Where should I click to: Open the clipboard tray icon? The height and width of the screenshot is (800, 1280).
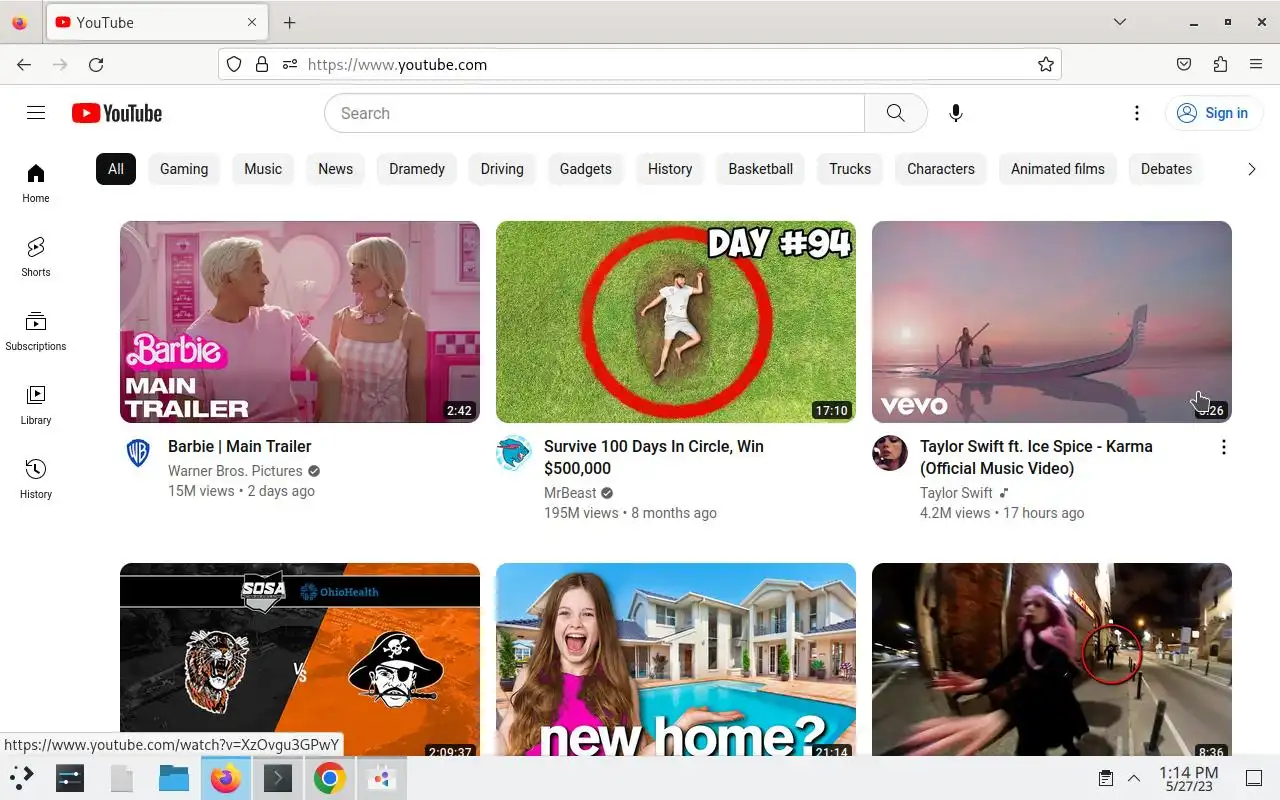(x=1106, y=778)
